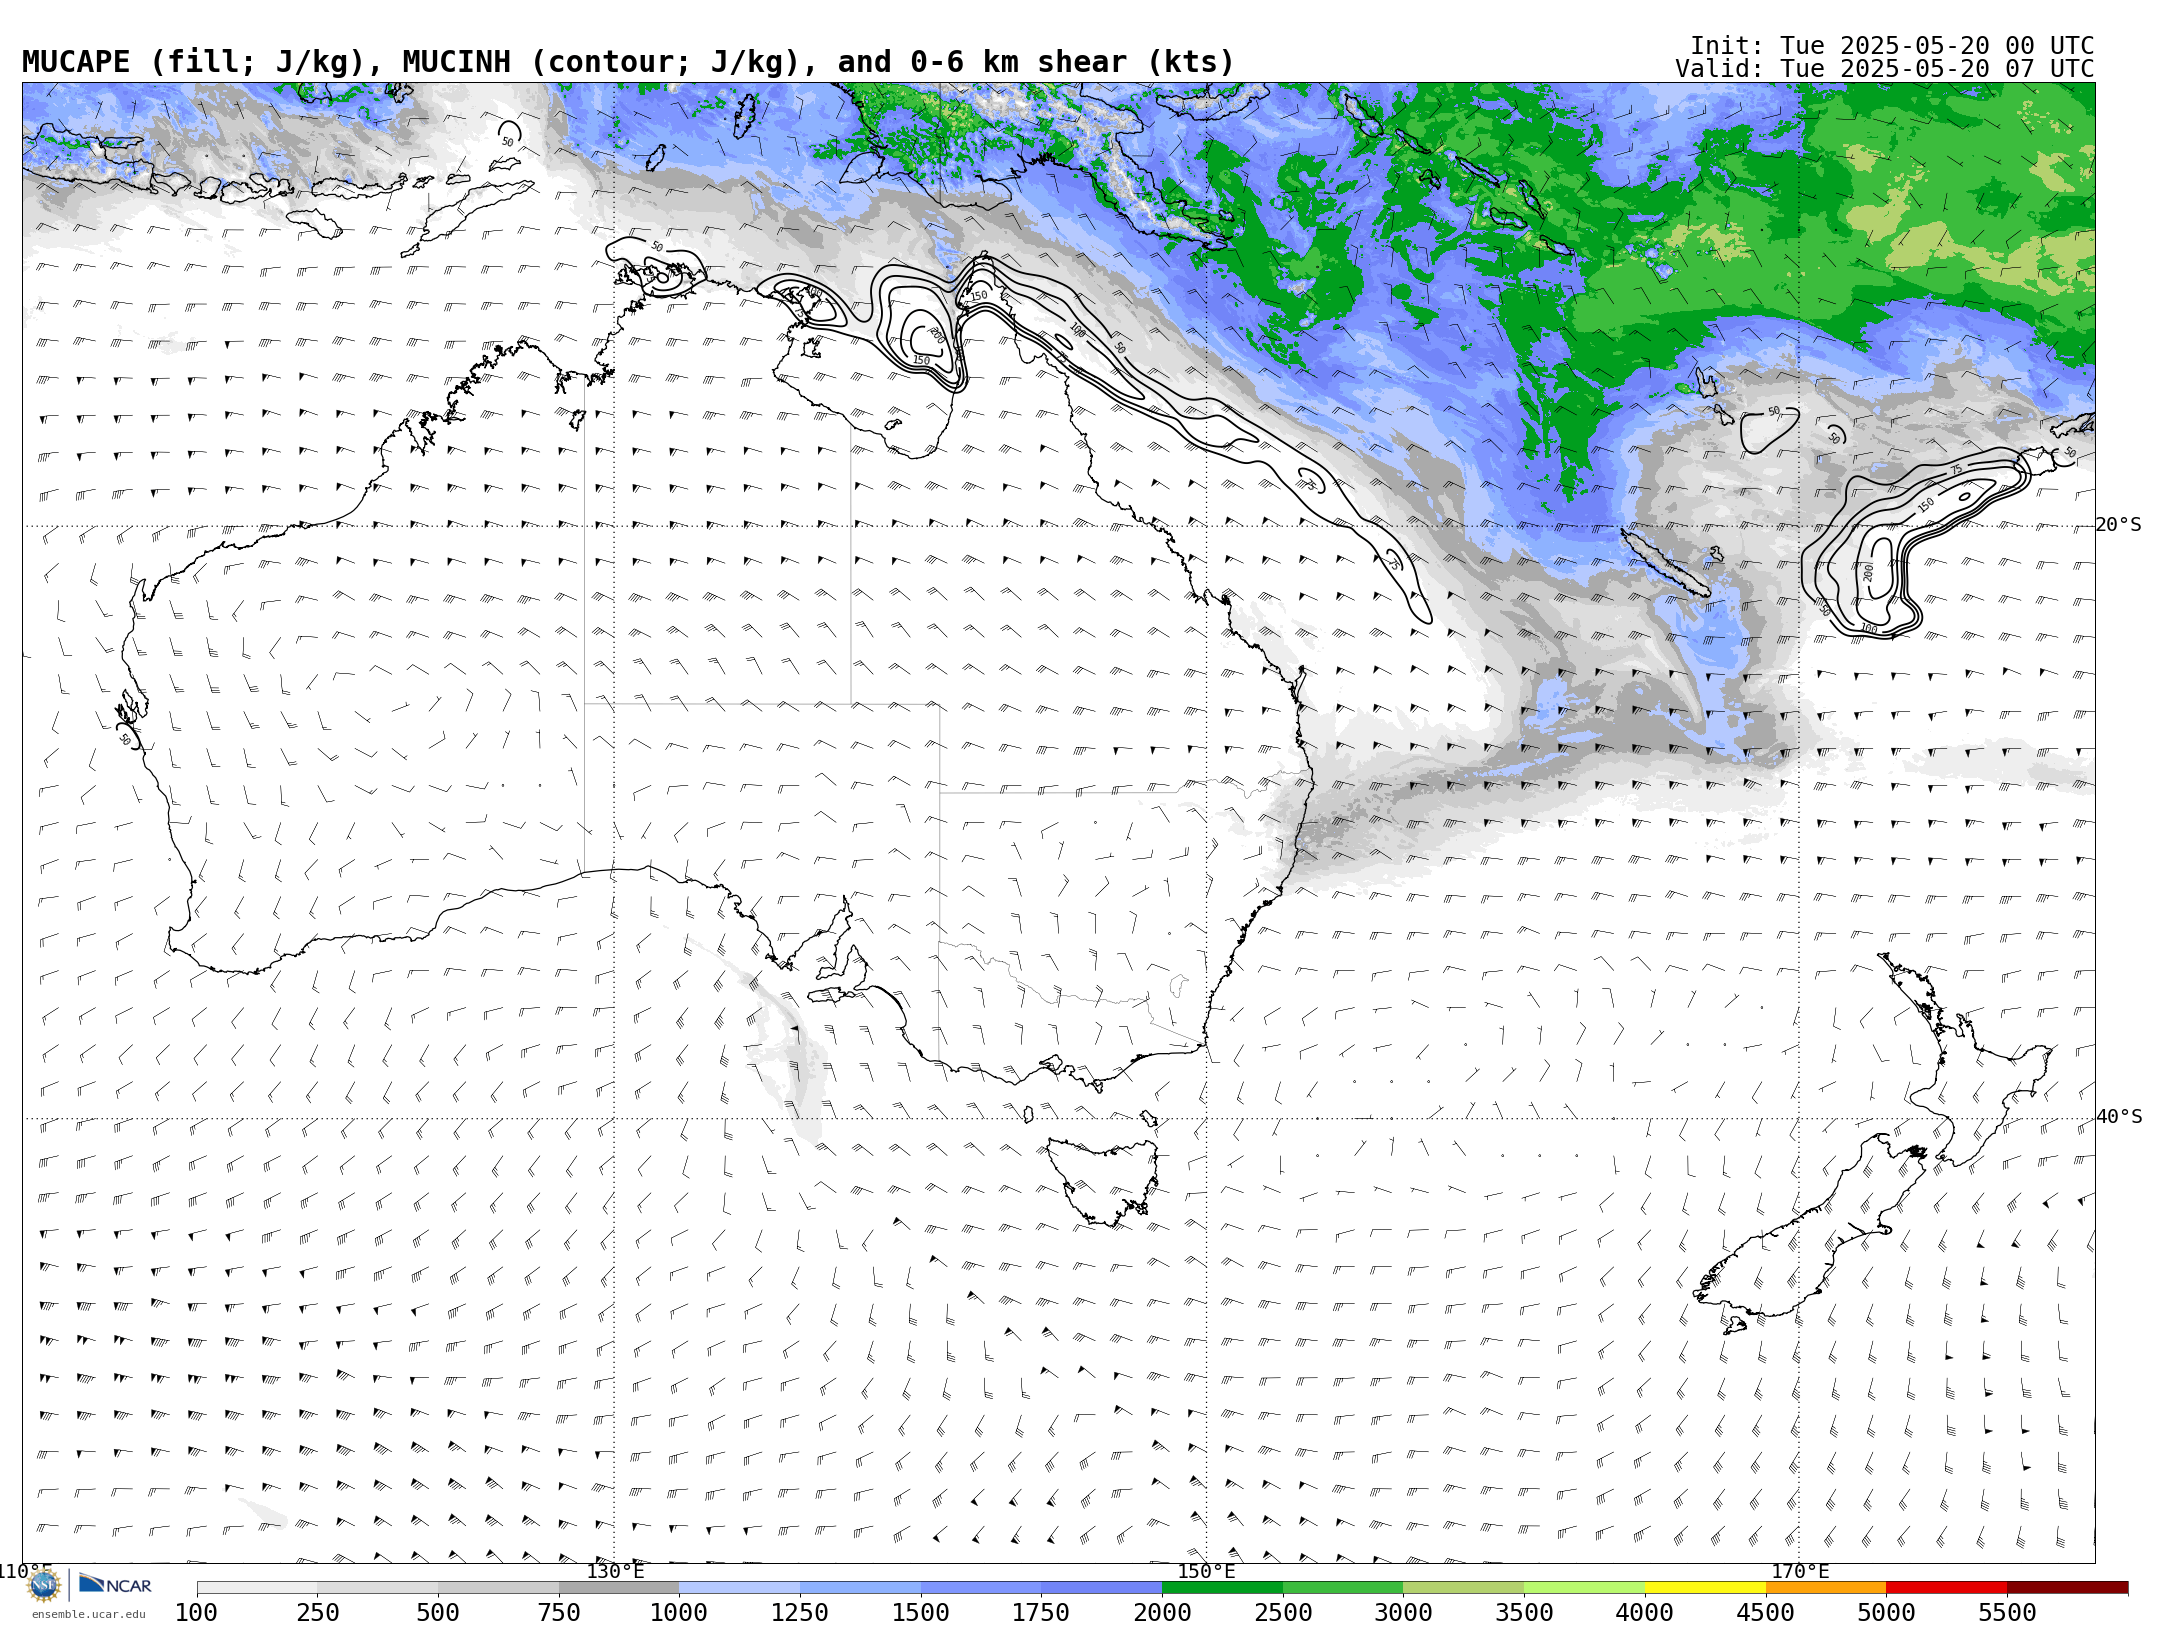
Task: Pick the pale blue 1000–1250 colorbar swatch
Action: 740,1588
